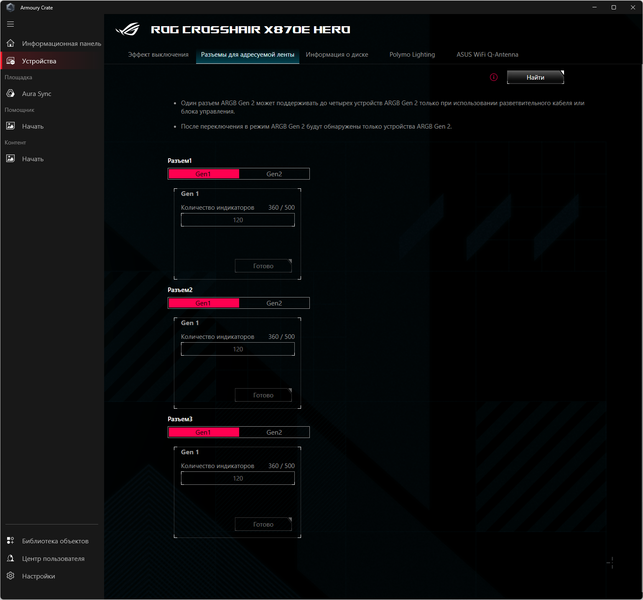Click the Gen 1 heading in Разъем3 panel
This screenshot has height=600, width=643.
(x=189, y=452)
